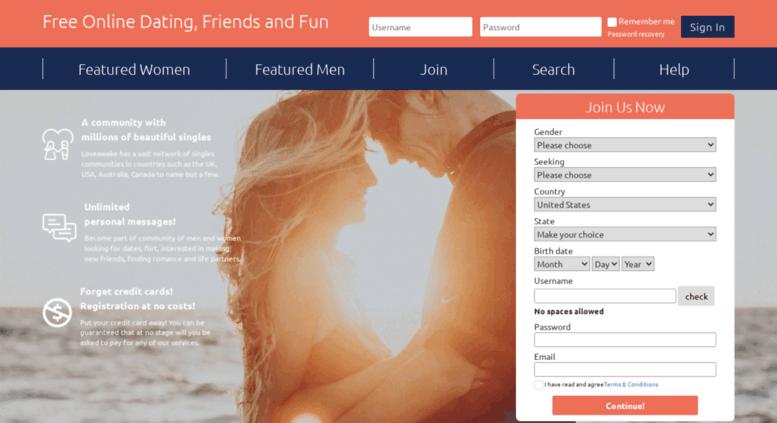The height and width of the screenshot is (423, 777).
Task: Focus the Email field in join form
Action: pyautogui.click(x=625, y=370)
